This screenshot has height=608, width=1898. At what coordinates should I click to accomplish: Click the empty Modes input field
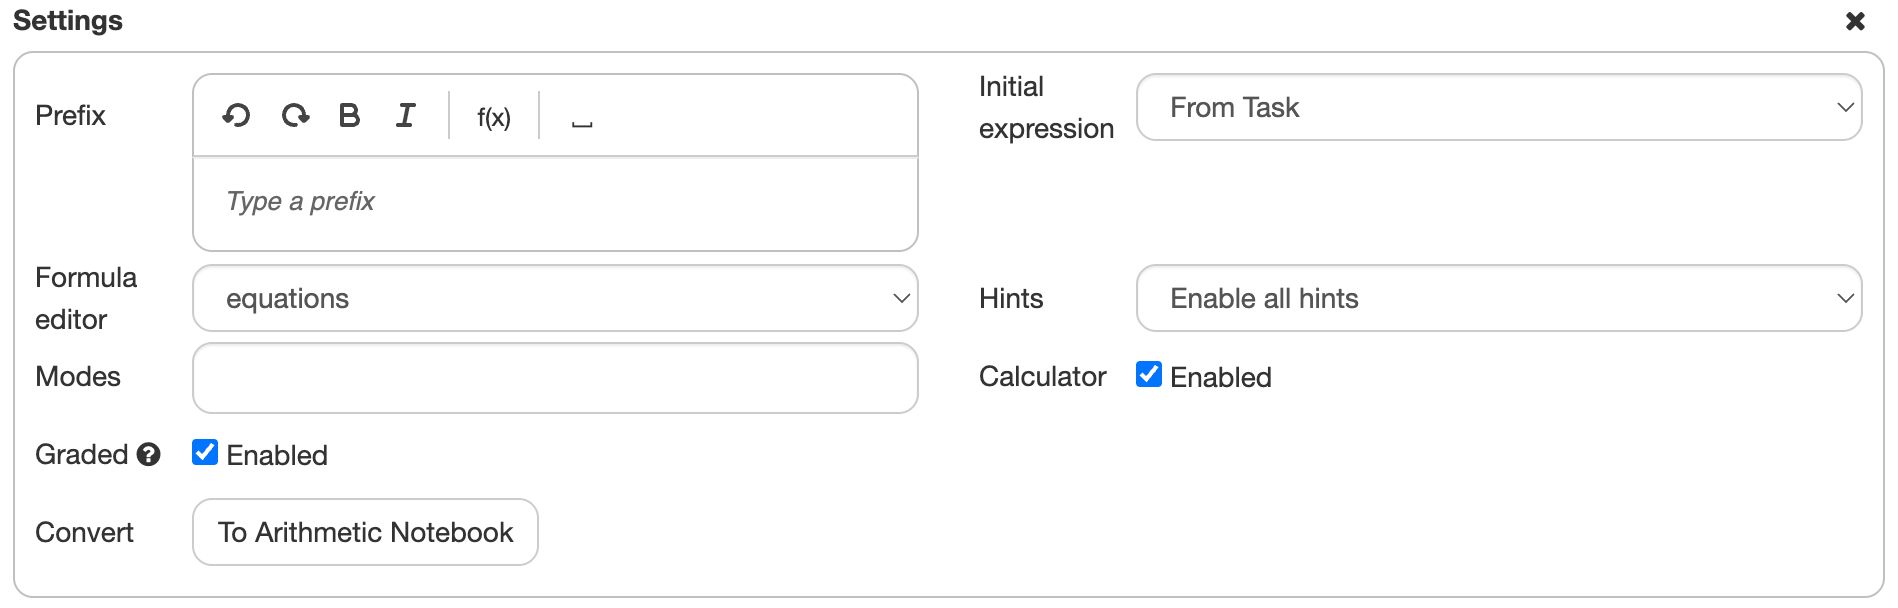(555, 378)
